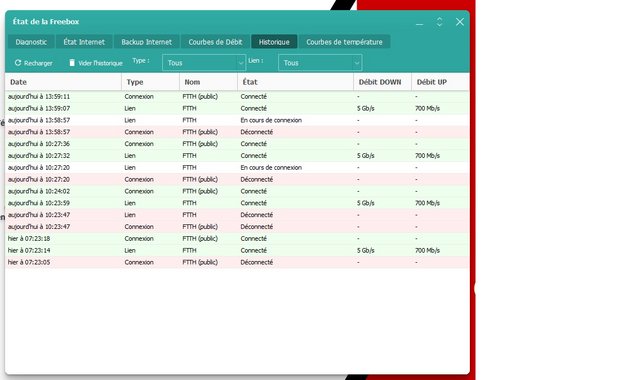Click 700 Mb/s in the 10:23:59 row
The image size is (640, 380).
coord(427,203)
